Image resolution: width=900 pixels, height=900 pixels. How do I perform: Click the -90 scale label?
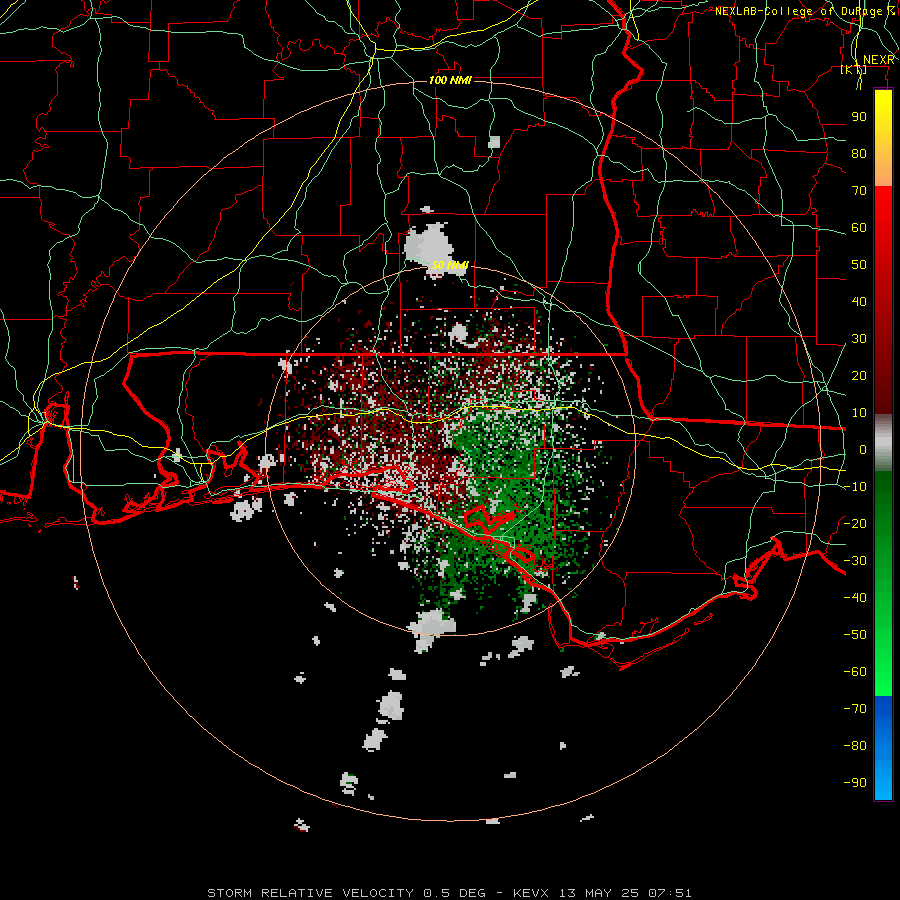click(855, 783)
